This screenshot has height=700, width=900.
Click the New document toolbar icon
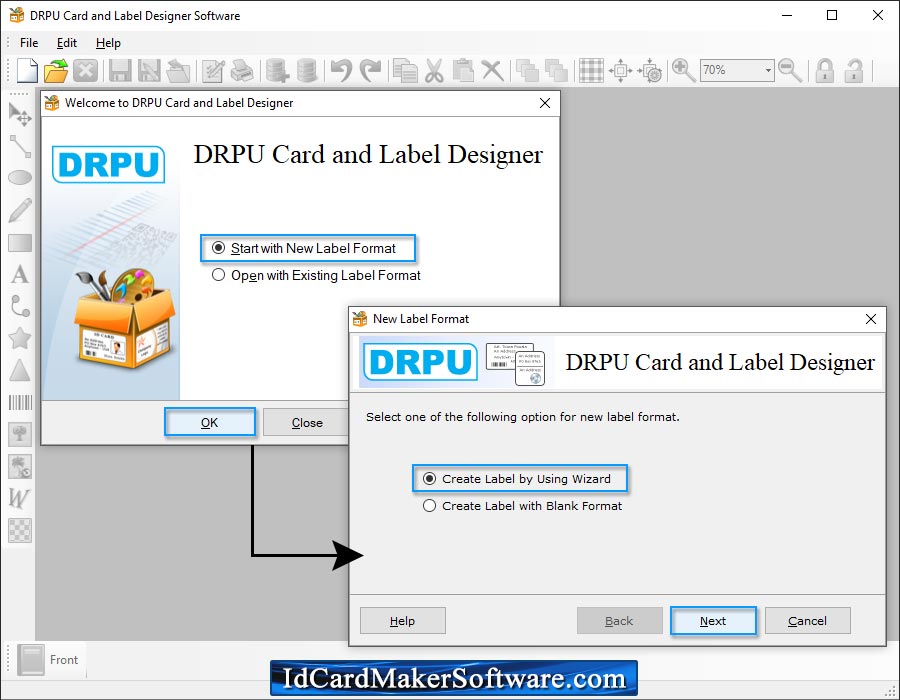tap(27, 71)
